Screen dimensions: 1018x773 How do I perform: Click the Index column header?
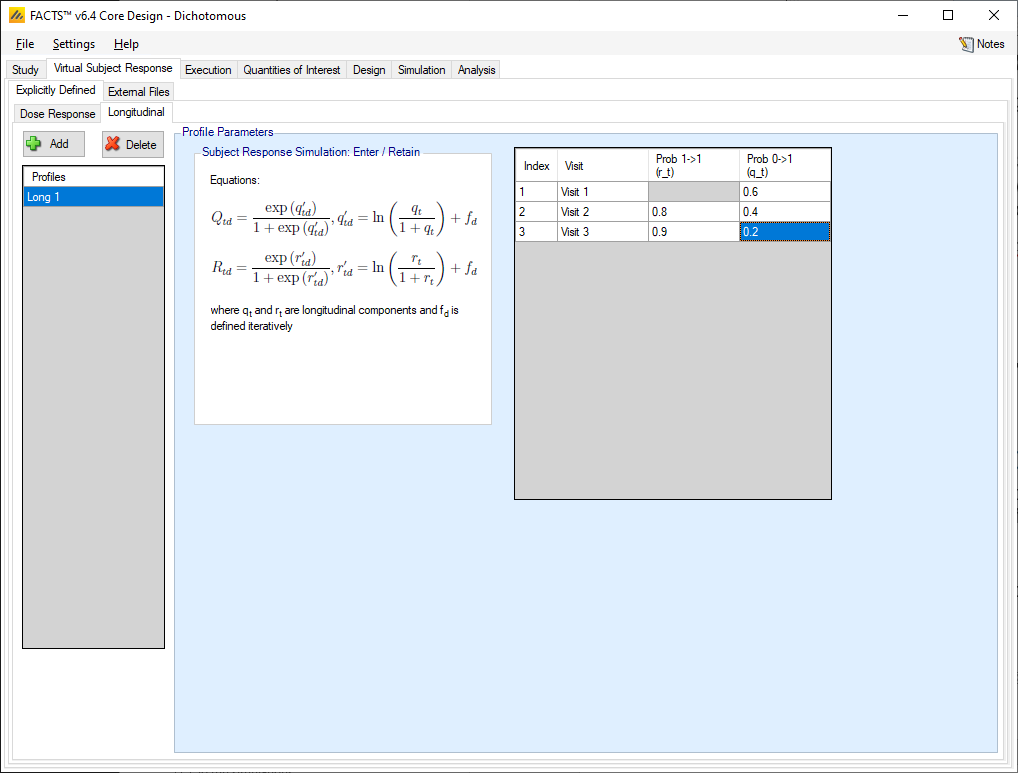point(536,166)
